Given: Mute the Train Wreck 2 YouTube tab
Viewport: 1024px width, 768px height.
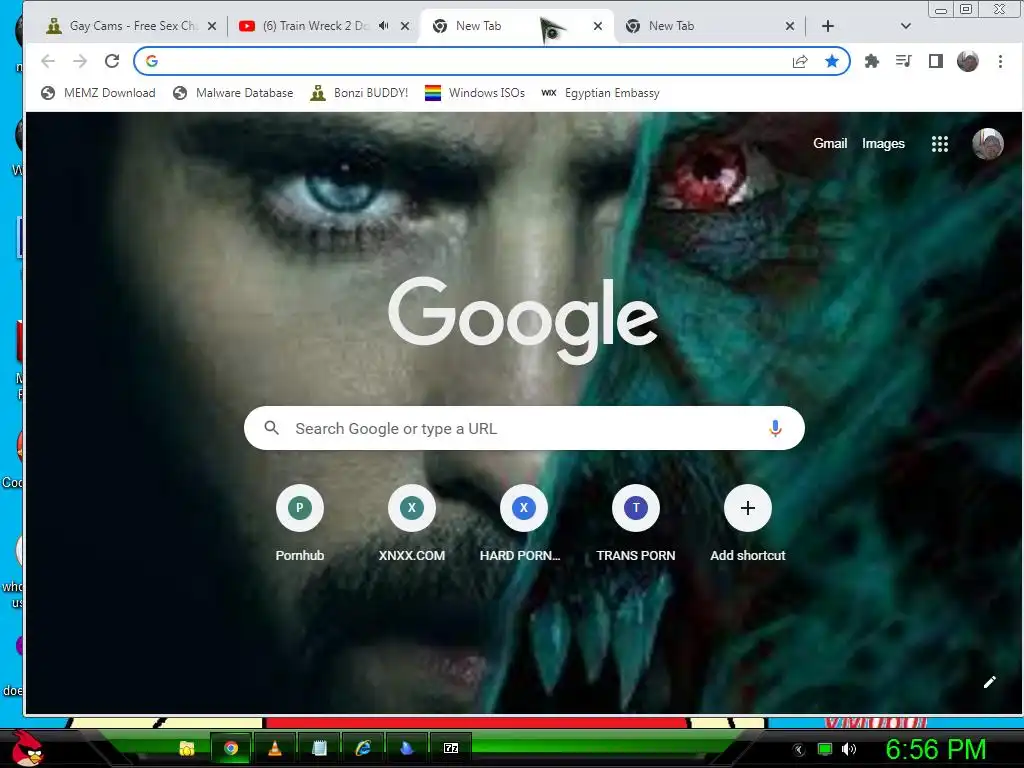Looking at the screenshot, I should 384,25.
